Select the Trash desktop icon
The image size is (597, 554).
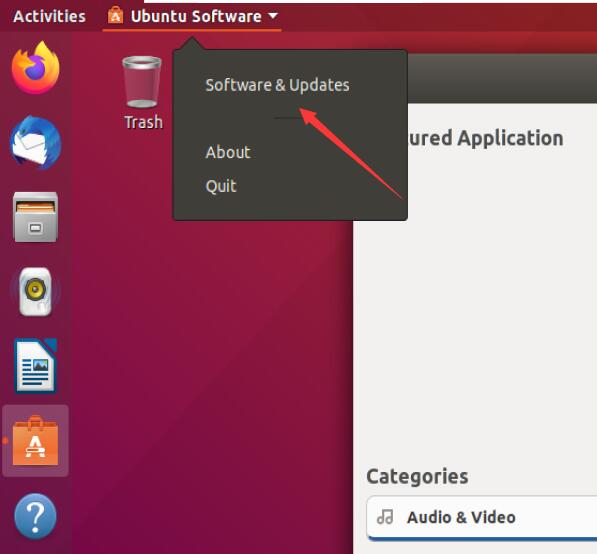[x=142, y=81]
